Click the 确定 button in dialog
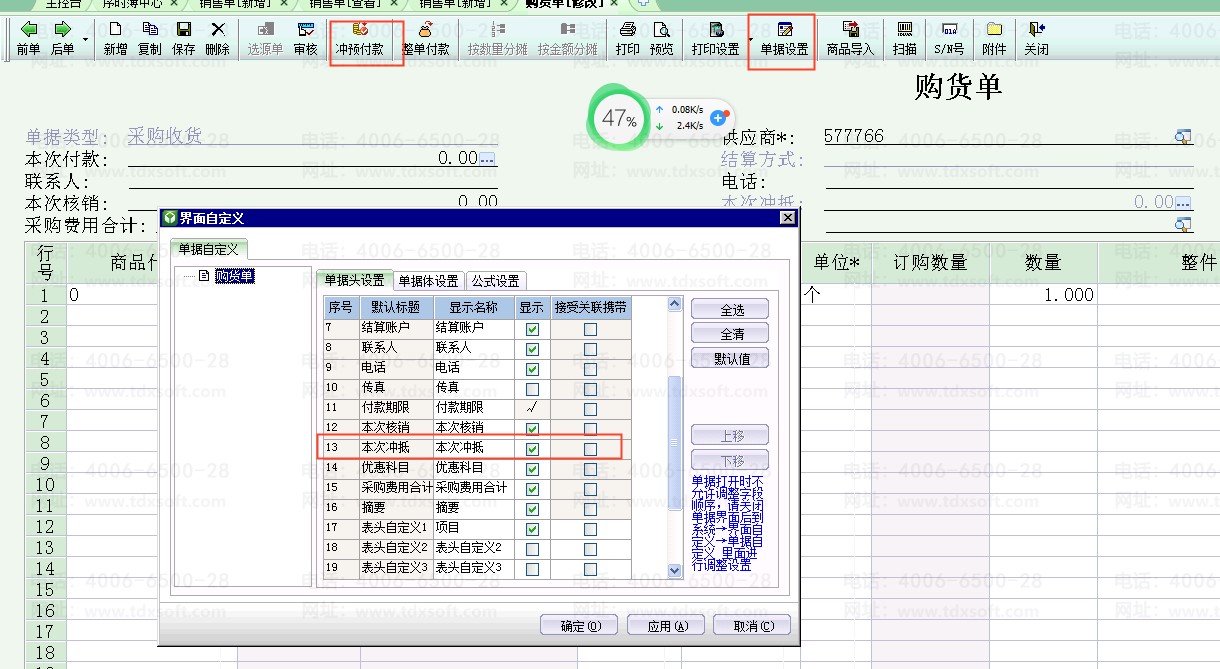The image size is (1220, 669). coord(579,626)
